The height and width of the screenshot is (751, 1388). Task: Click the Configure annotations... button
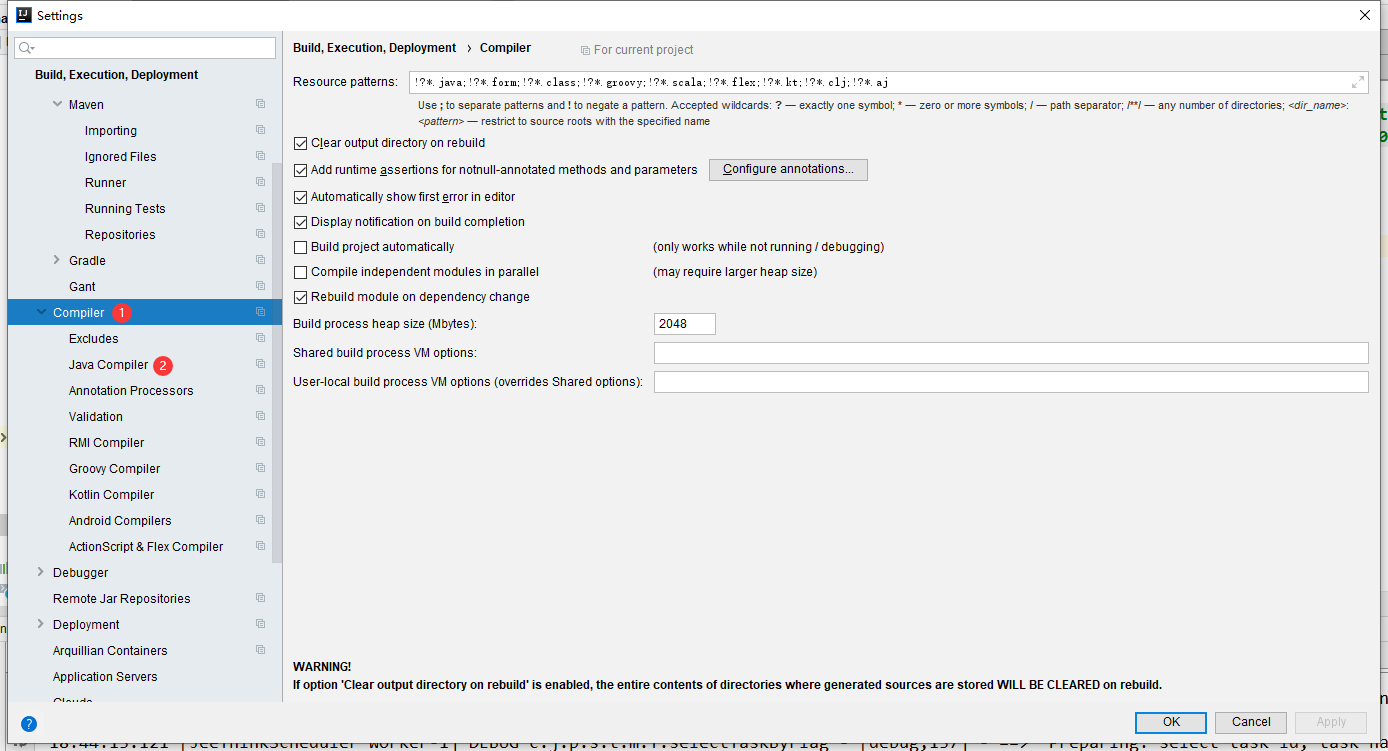coord(788,170)
